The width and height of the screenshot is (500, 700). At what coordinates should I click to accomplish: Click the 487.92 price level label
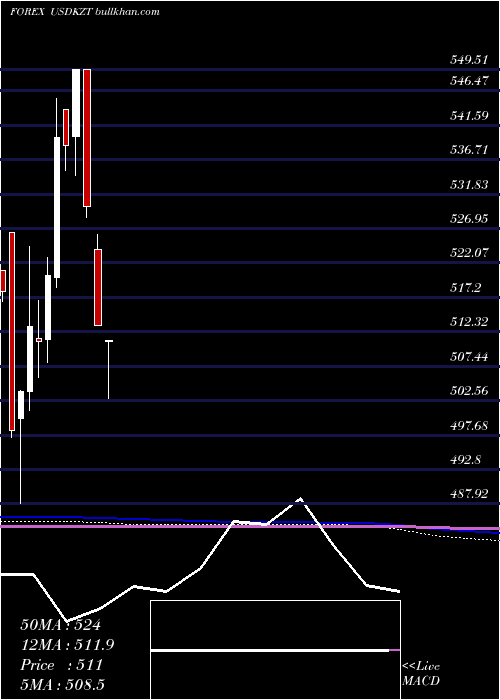469,494
